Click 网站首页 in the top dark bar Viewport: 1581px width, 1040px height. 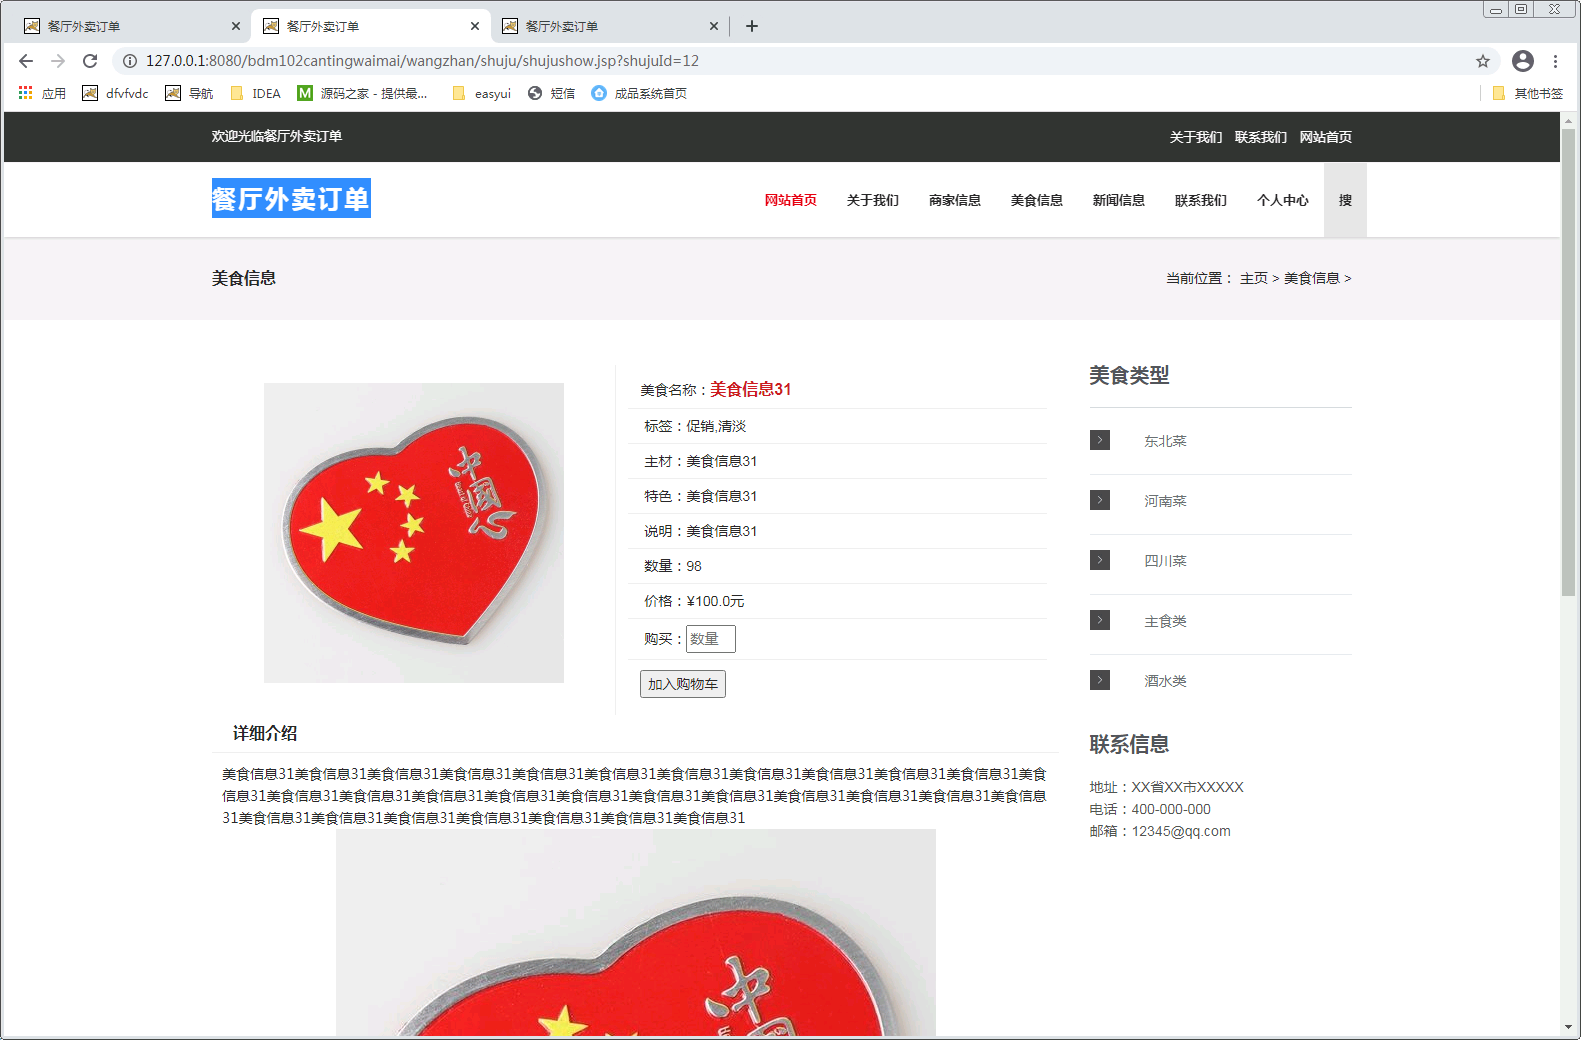[1326, 137]
